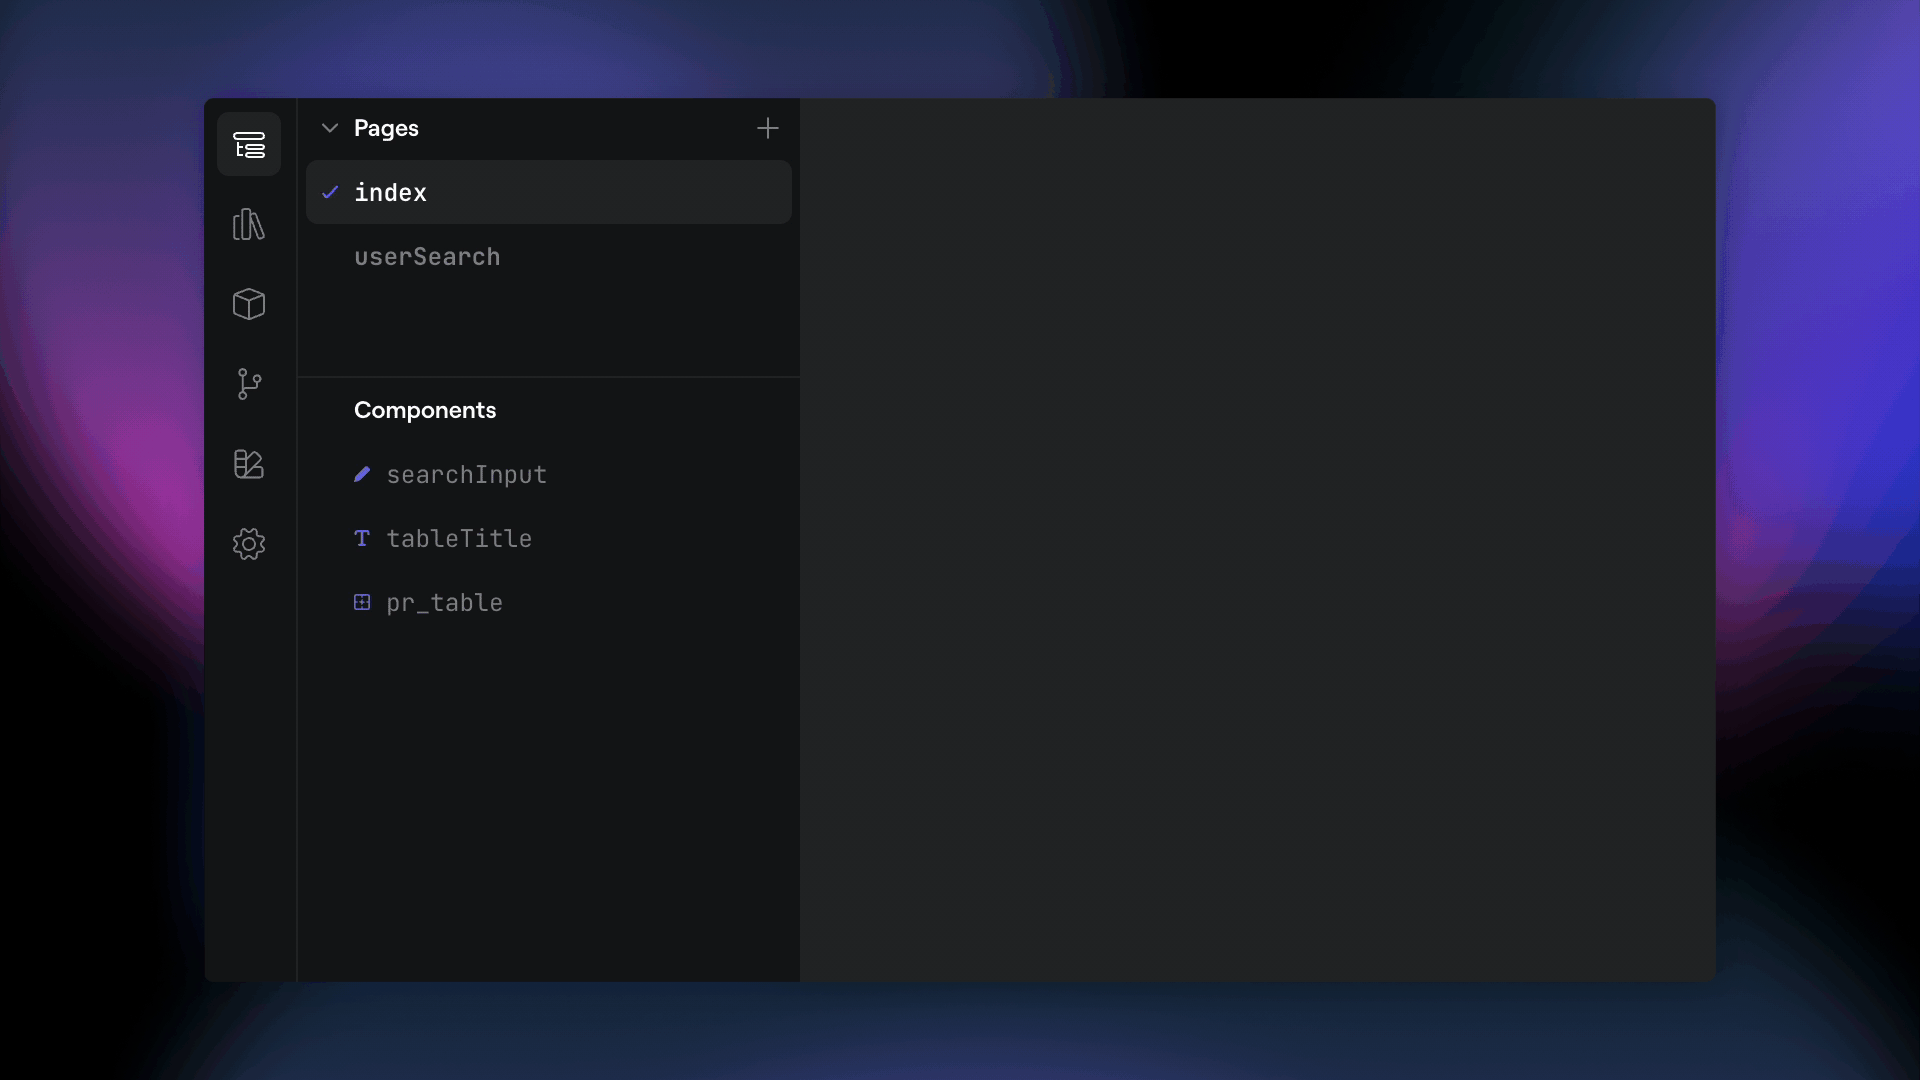This screenshot has width=1920, height=1080.
Task: Click the Components section header
Action: [x=425, y=410]
